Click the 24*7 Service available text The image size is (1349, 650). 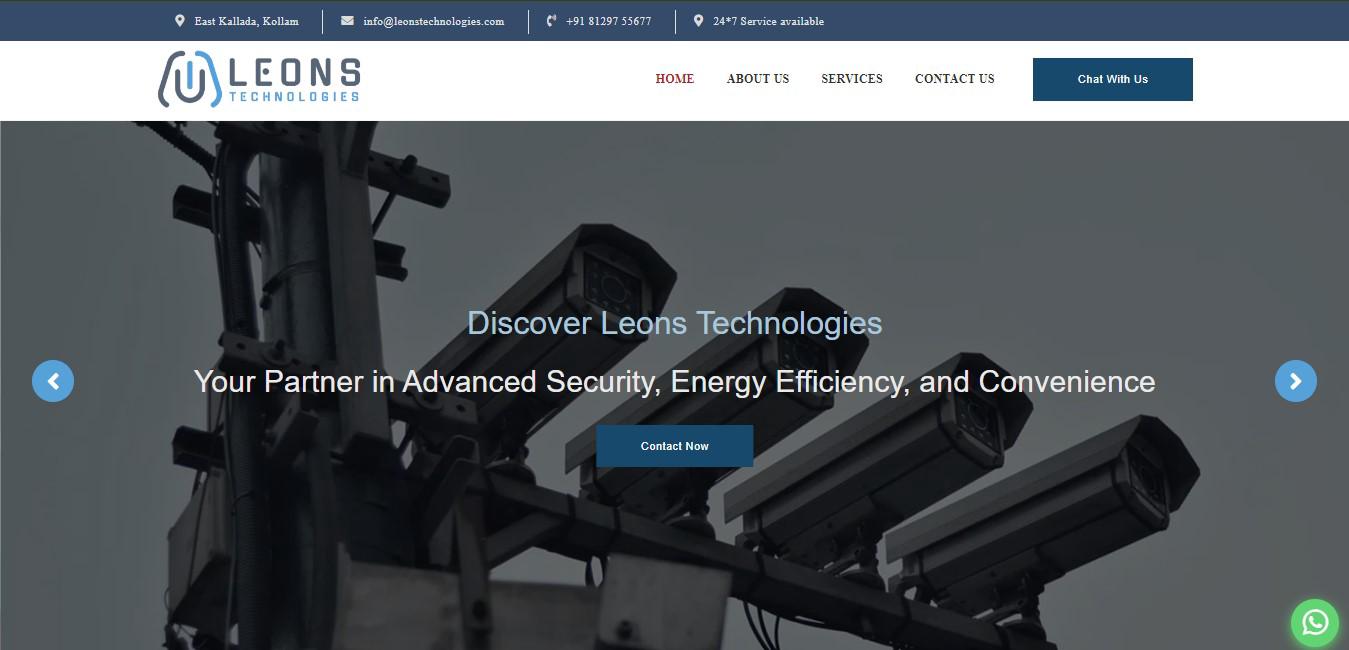[768, 21]
